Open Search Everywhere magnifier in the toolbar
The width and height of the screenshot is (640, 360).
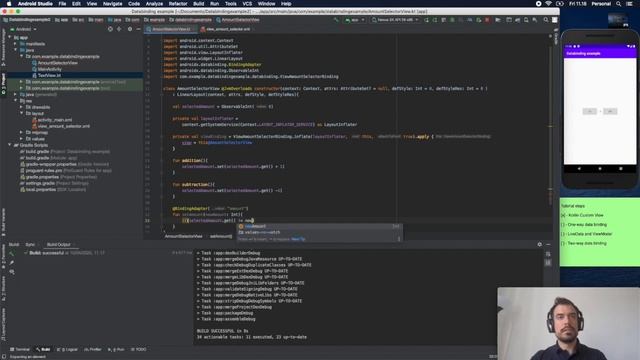coord(546,20)
